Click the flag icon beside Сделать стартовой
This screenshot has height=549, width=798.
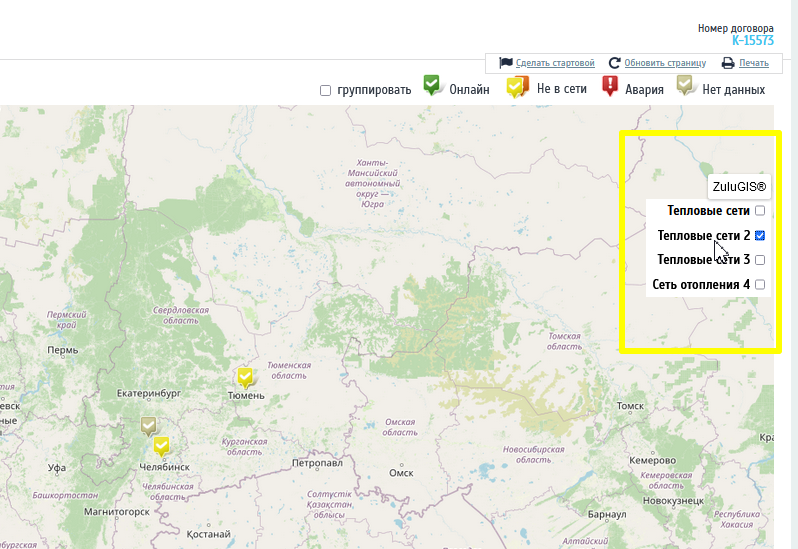click(506, 63)
